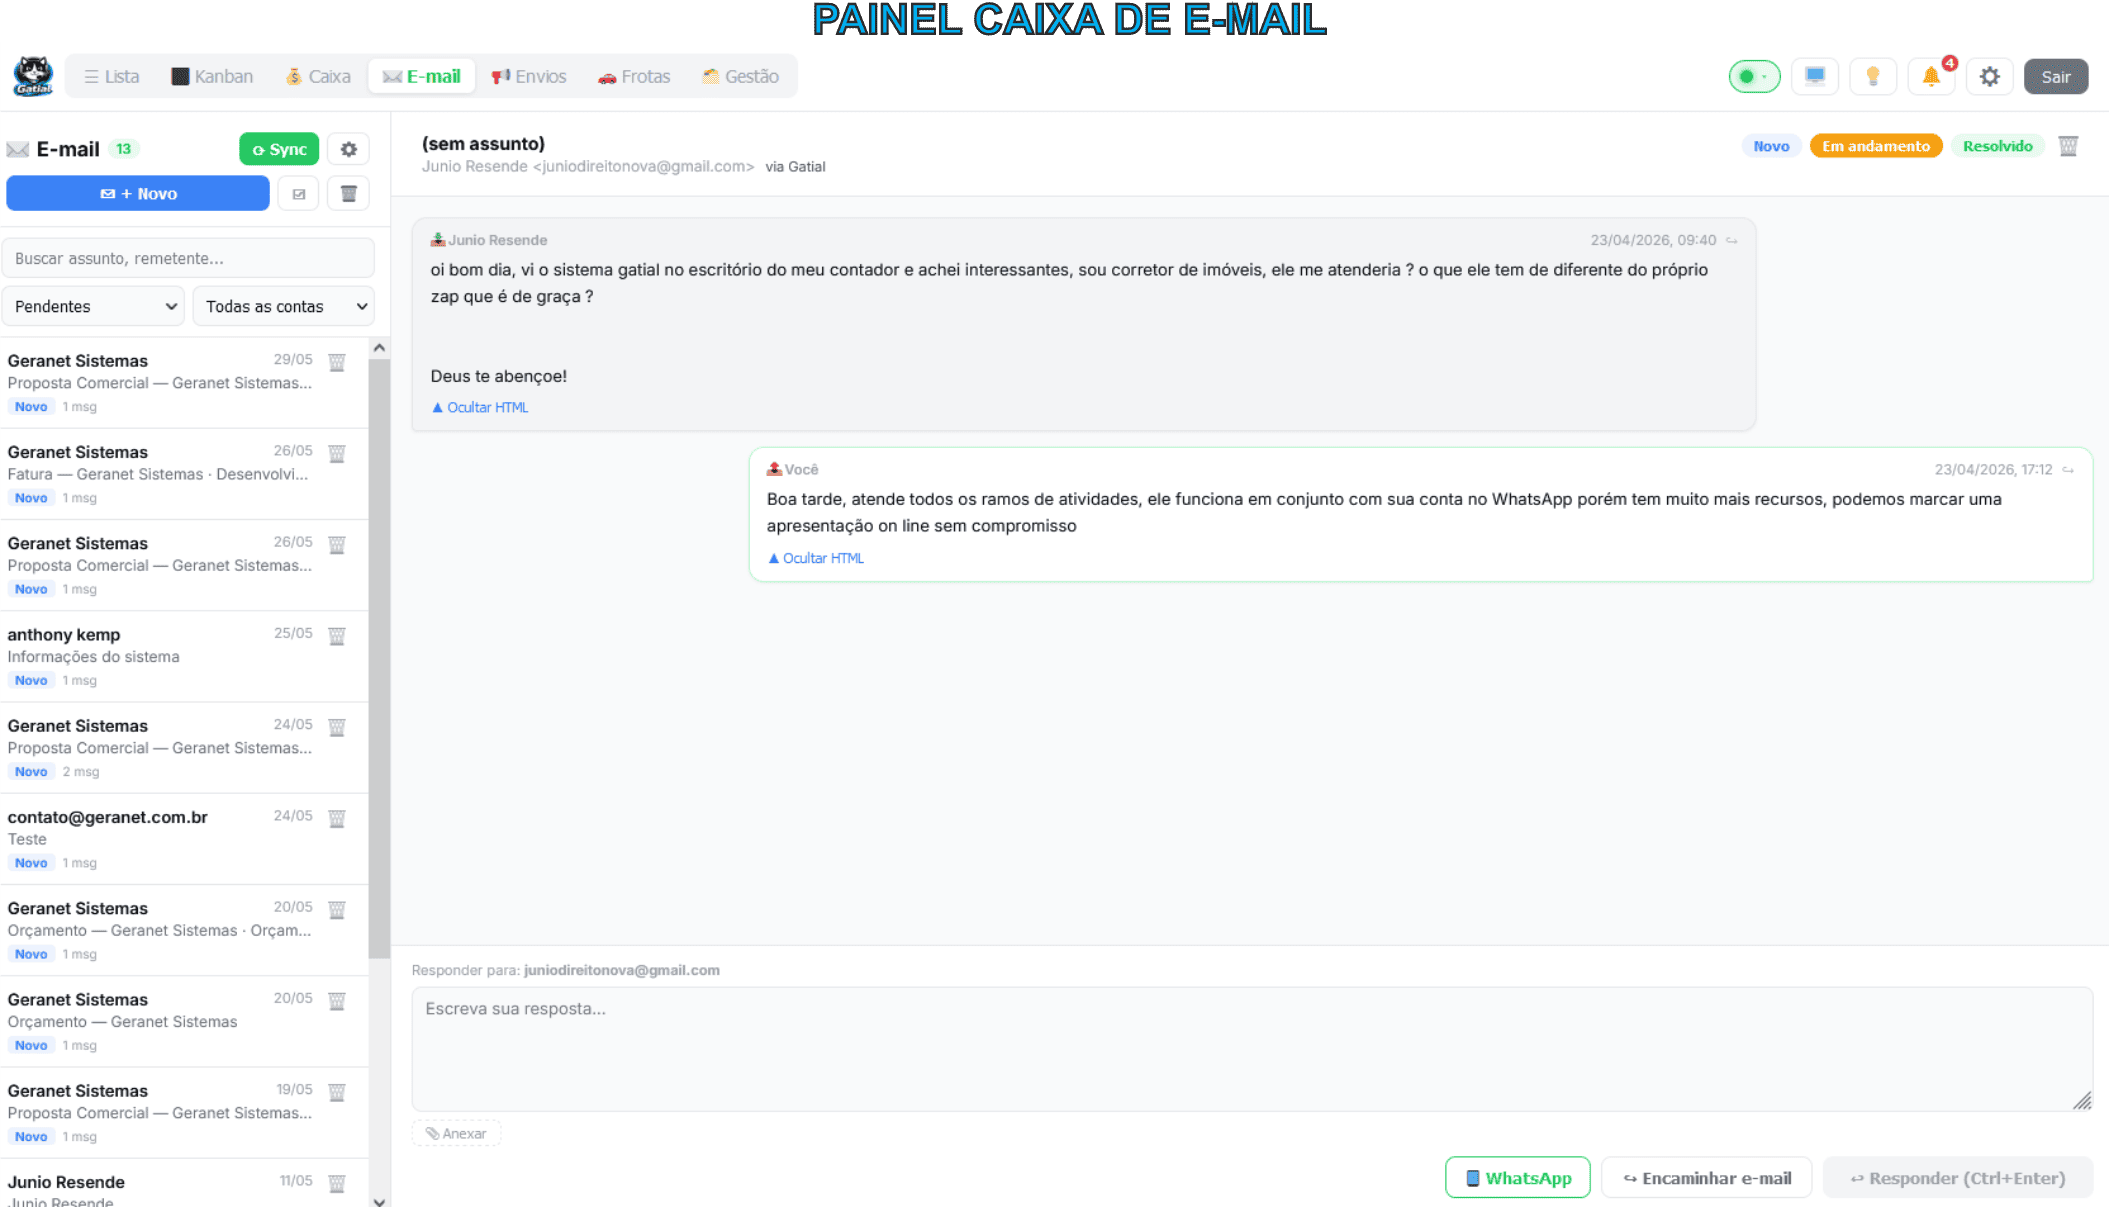The width and height of the screenshot is (2110, 1207).
Task: Reply arrow on Junio Resende message
Action: pyautogui.click(x=1732, y=240)
